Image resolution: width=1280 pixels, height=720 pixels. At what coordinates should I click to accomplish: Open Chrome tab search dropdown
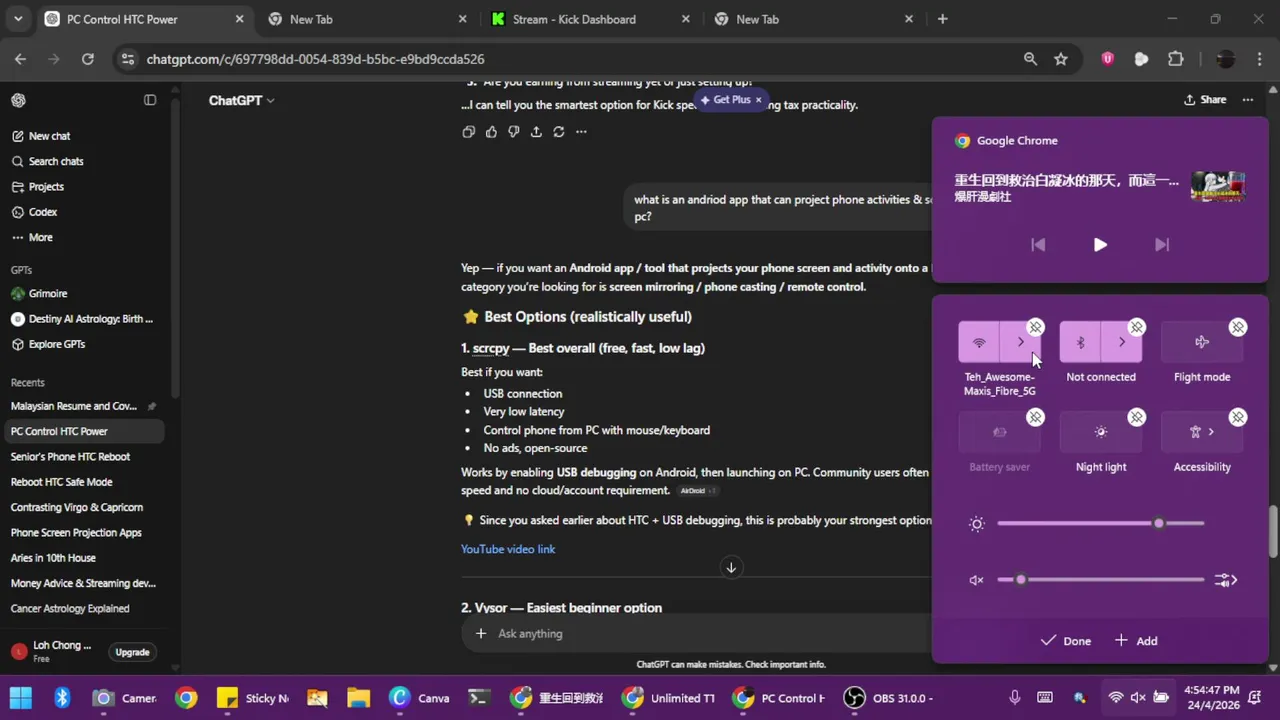coord(18,19)
